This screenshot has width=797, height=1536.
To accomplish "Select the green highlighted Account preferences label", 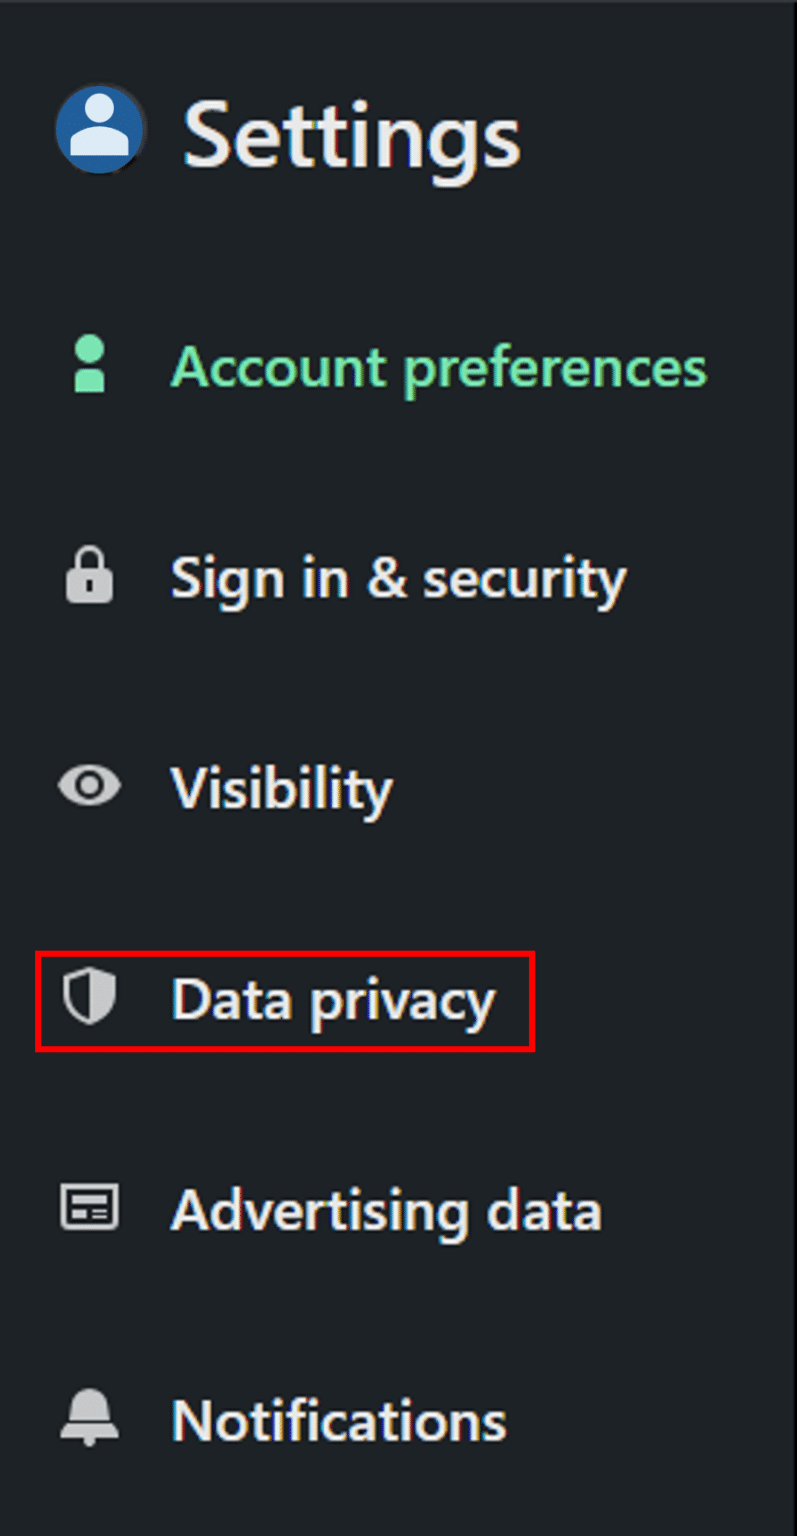I will (x=438, y=367).
